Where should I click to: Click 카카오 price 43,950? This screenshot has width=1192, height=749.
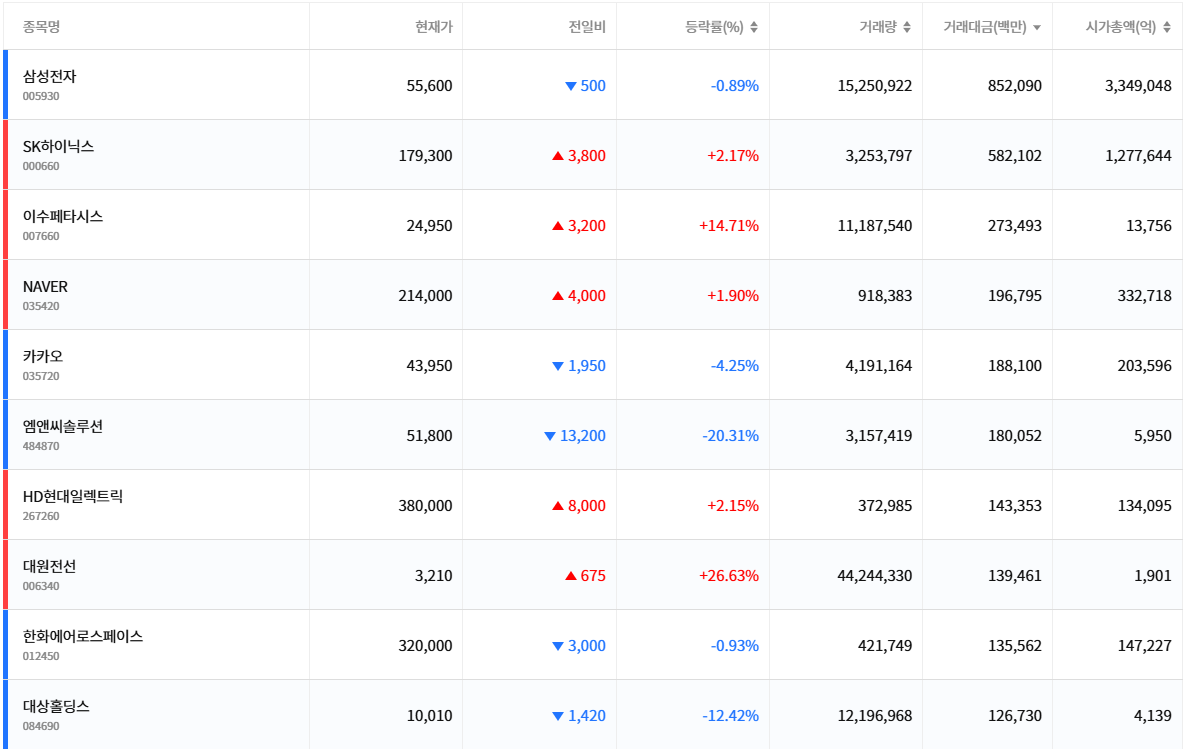430,366
